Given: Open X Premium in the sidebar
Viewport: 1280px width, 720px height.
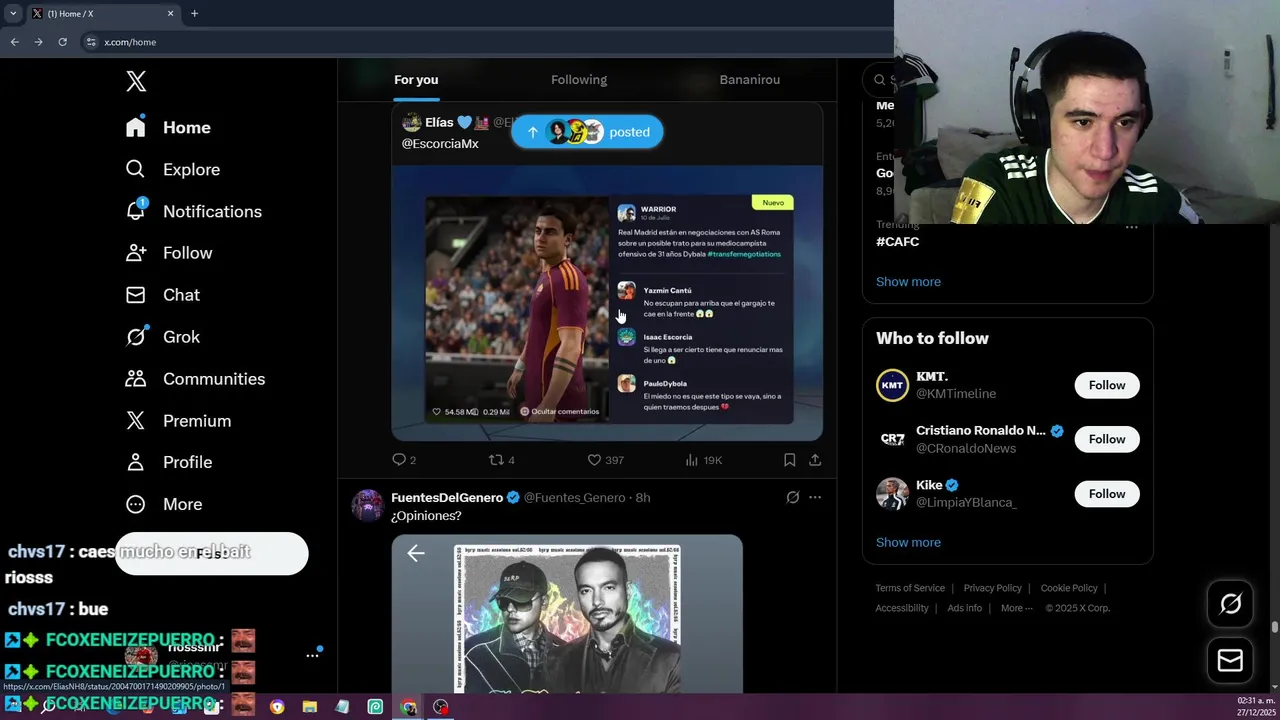Looking at the screenshot, I should point(177,421).
